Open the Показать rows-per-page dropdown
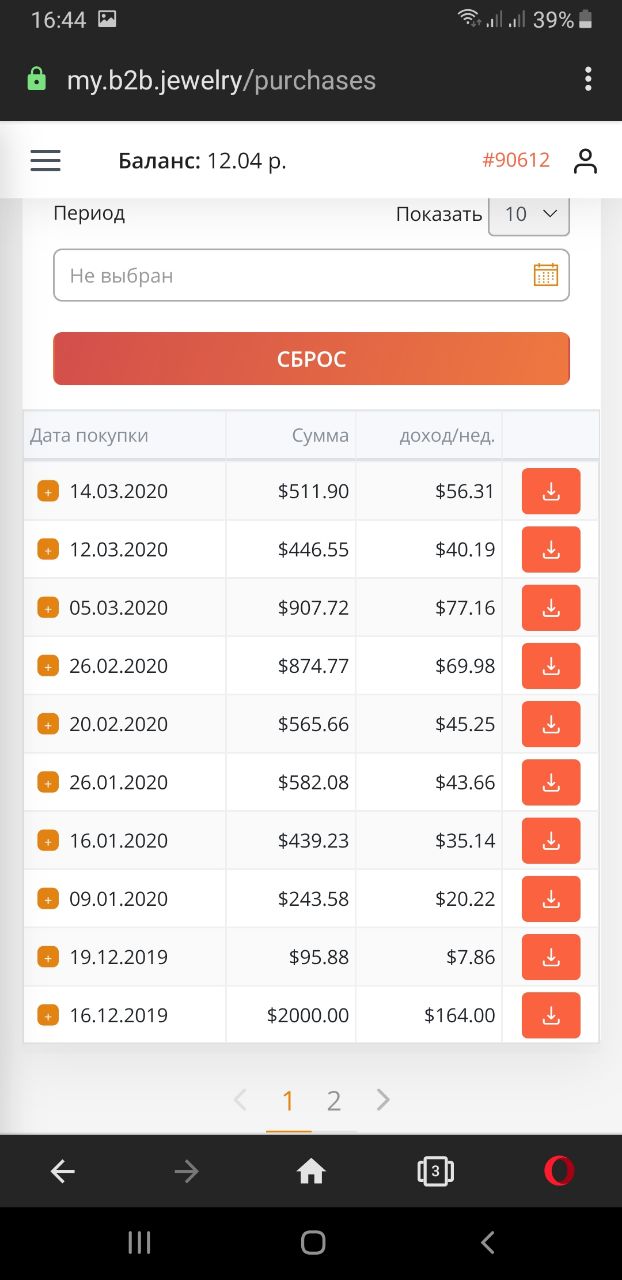Viewport: 622px width, 1280px height. tap(529, 214)
